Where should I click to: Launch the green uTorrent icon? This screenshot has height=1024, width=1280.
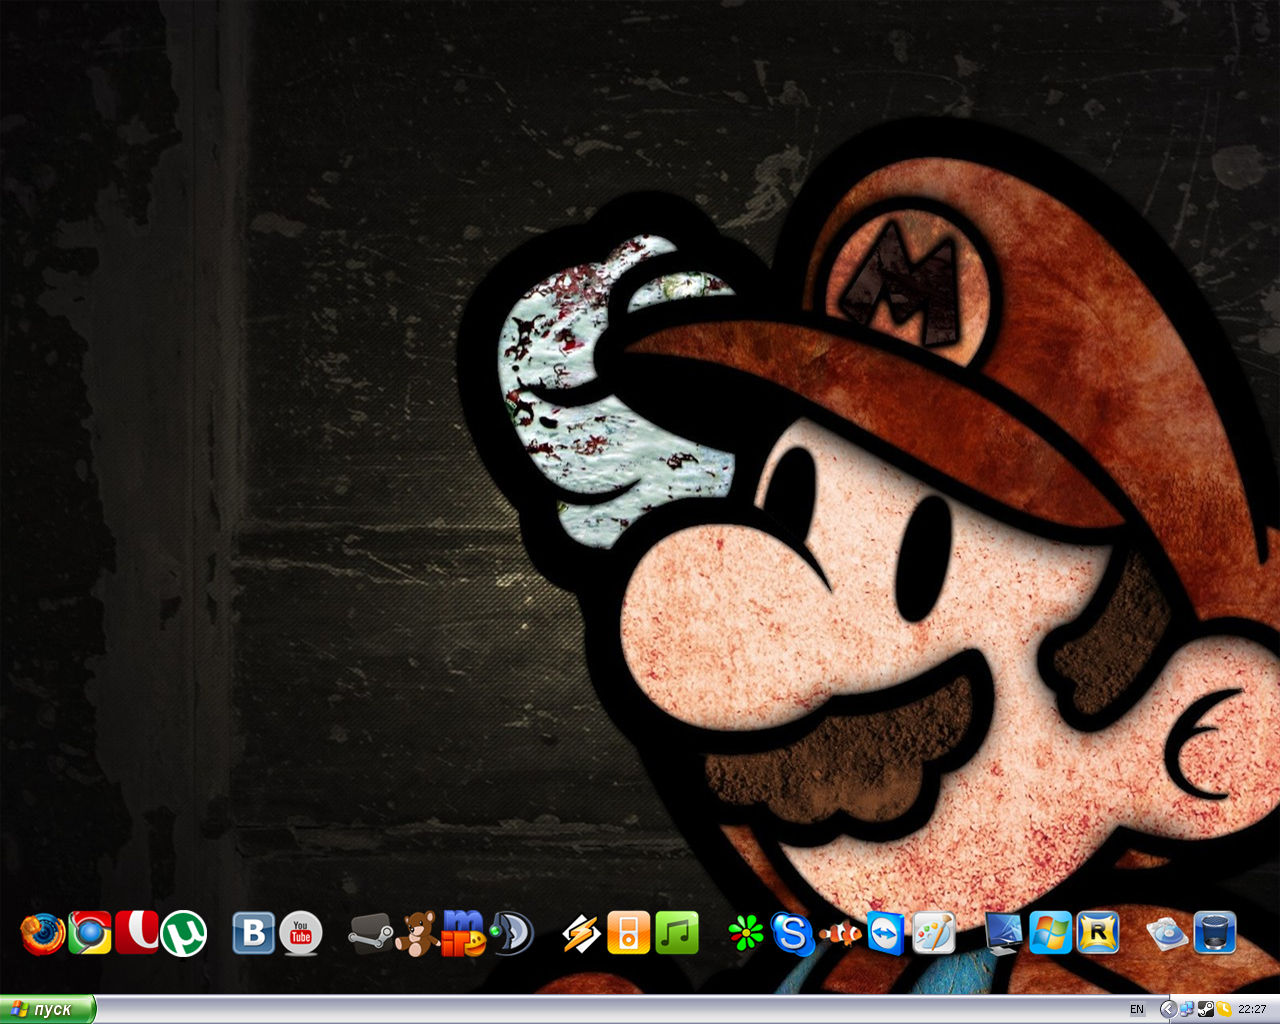point(184,934)
